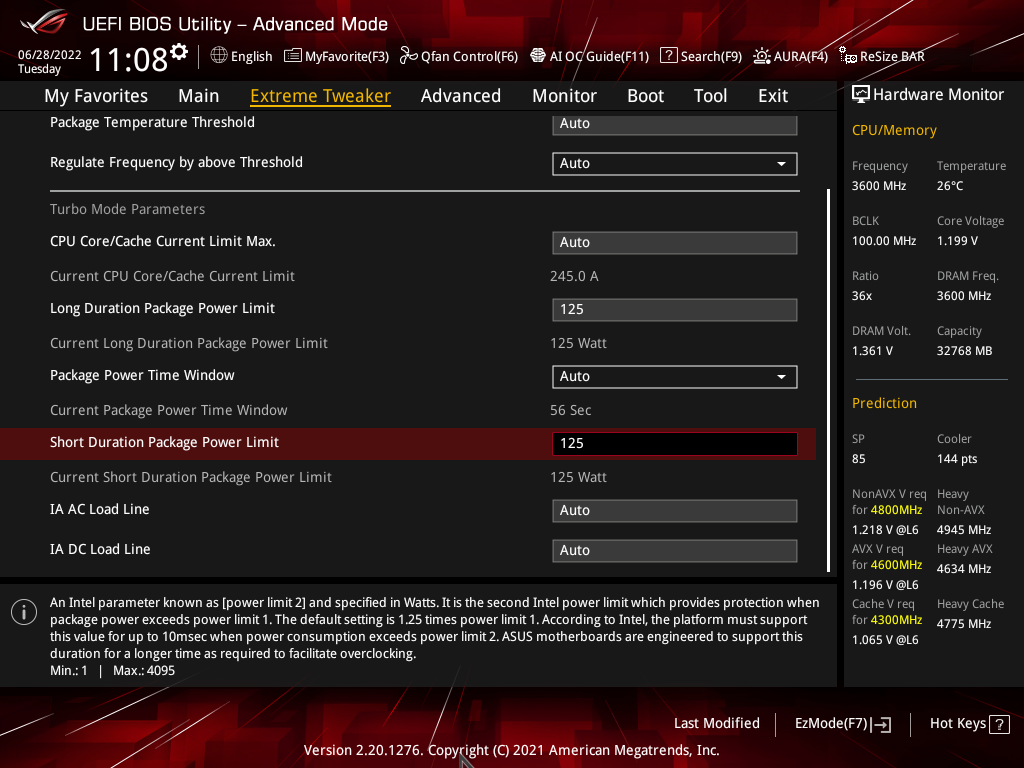The image size is (1024, 768).
Task: Open the time settings gear icon
Action: (179, 52)
